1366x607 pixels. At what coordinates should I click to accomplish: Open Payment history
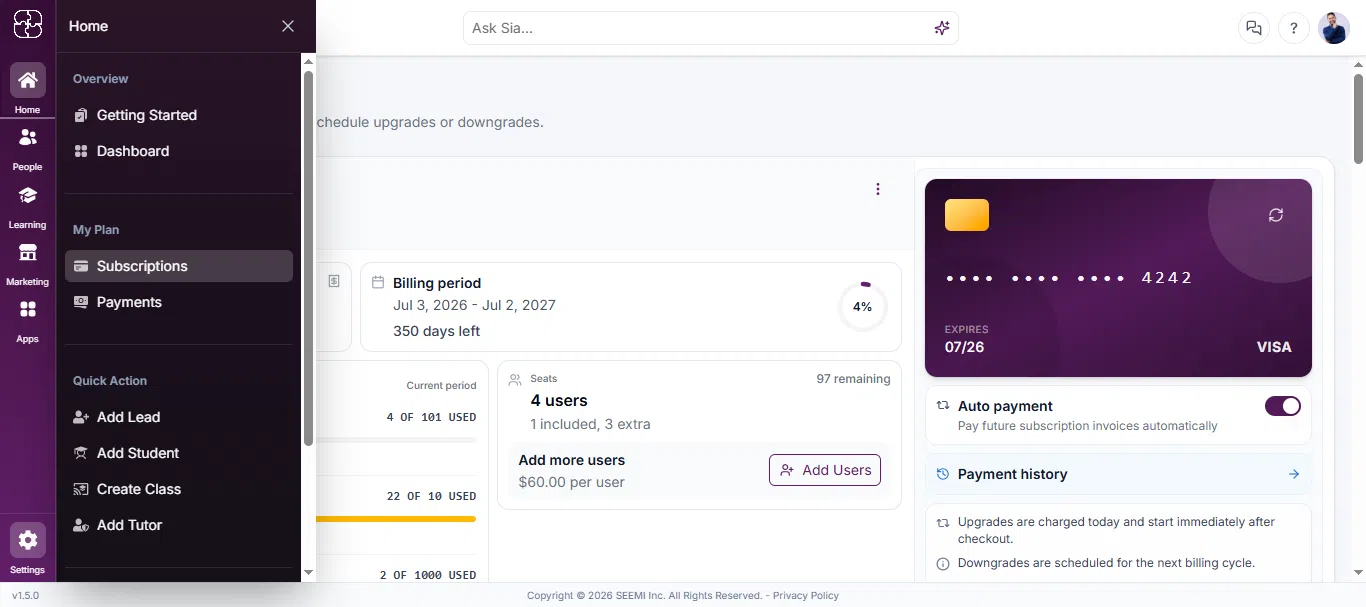(x=1118, y=474)
